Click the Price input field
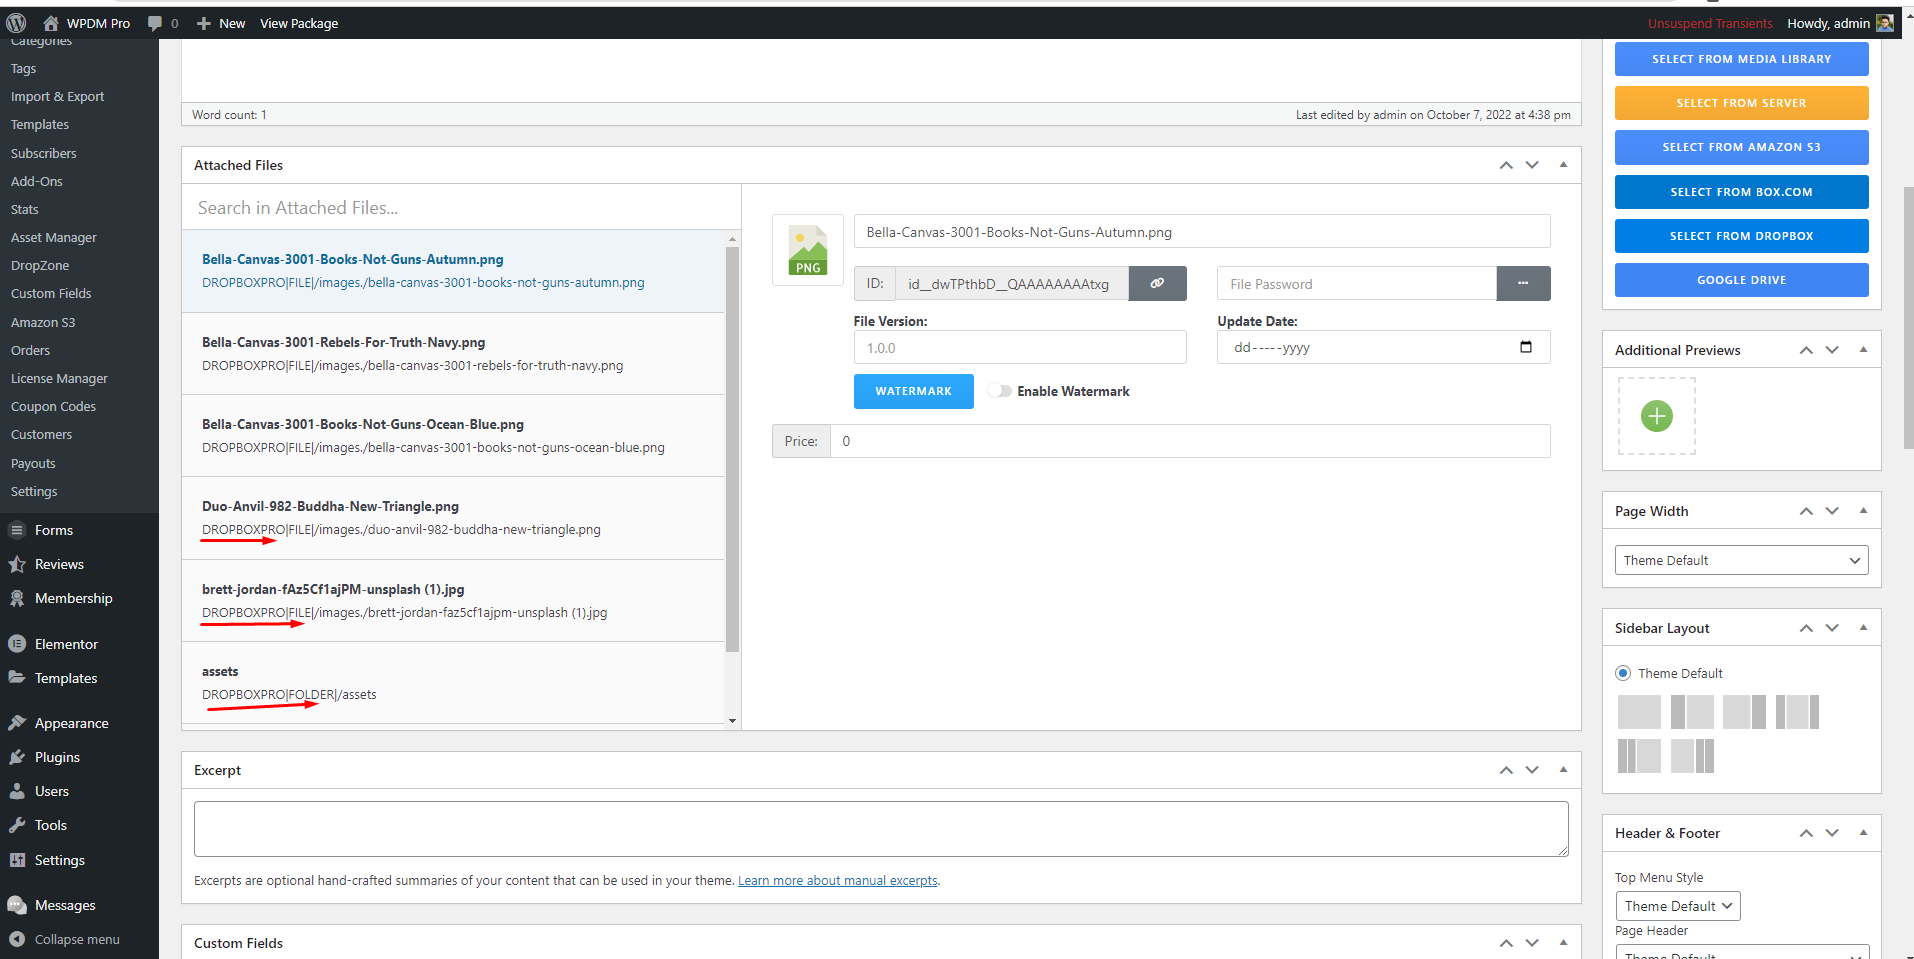 click(1190, 441)
